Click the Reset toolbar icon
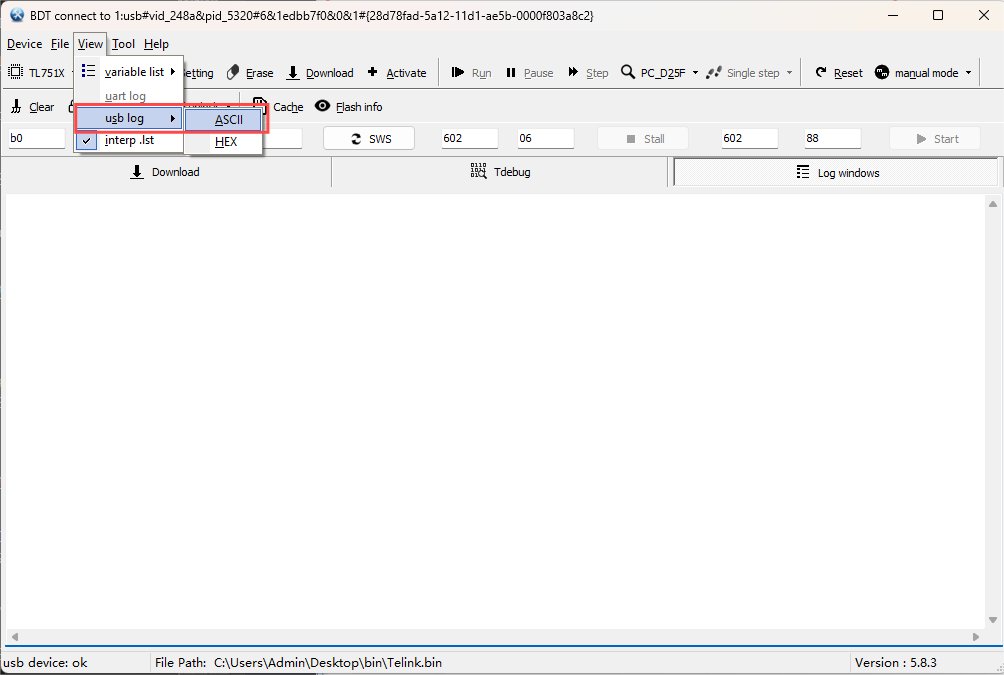1004x675 pixels. (x=821, y=72)
